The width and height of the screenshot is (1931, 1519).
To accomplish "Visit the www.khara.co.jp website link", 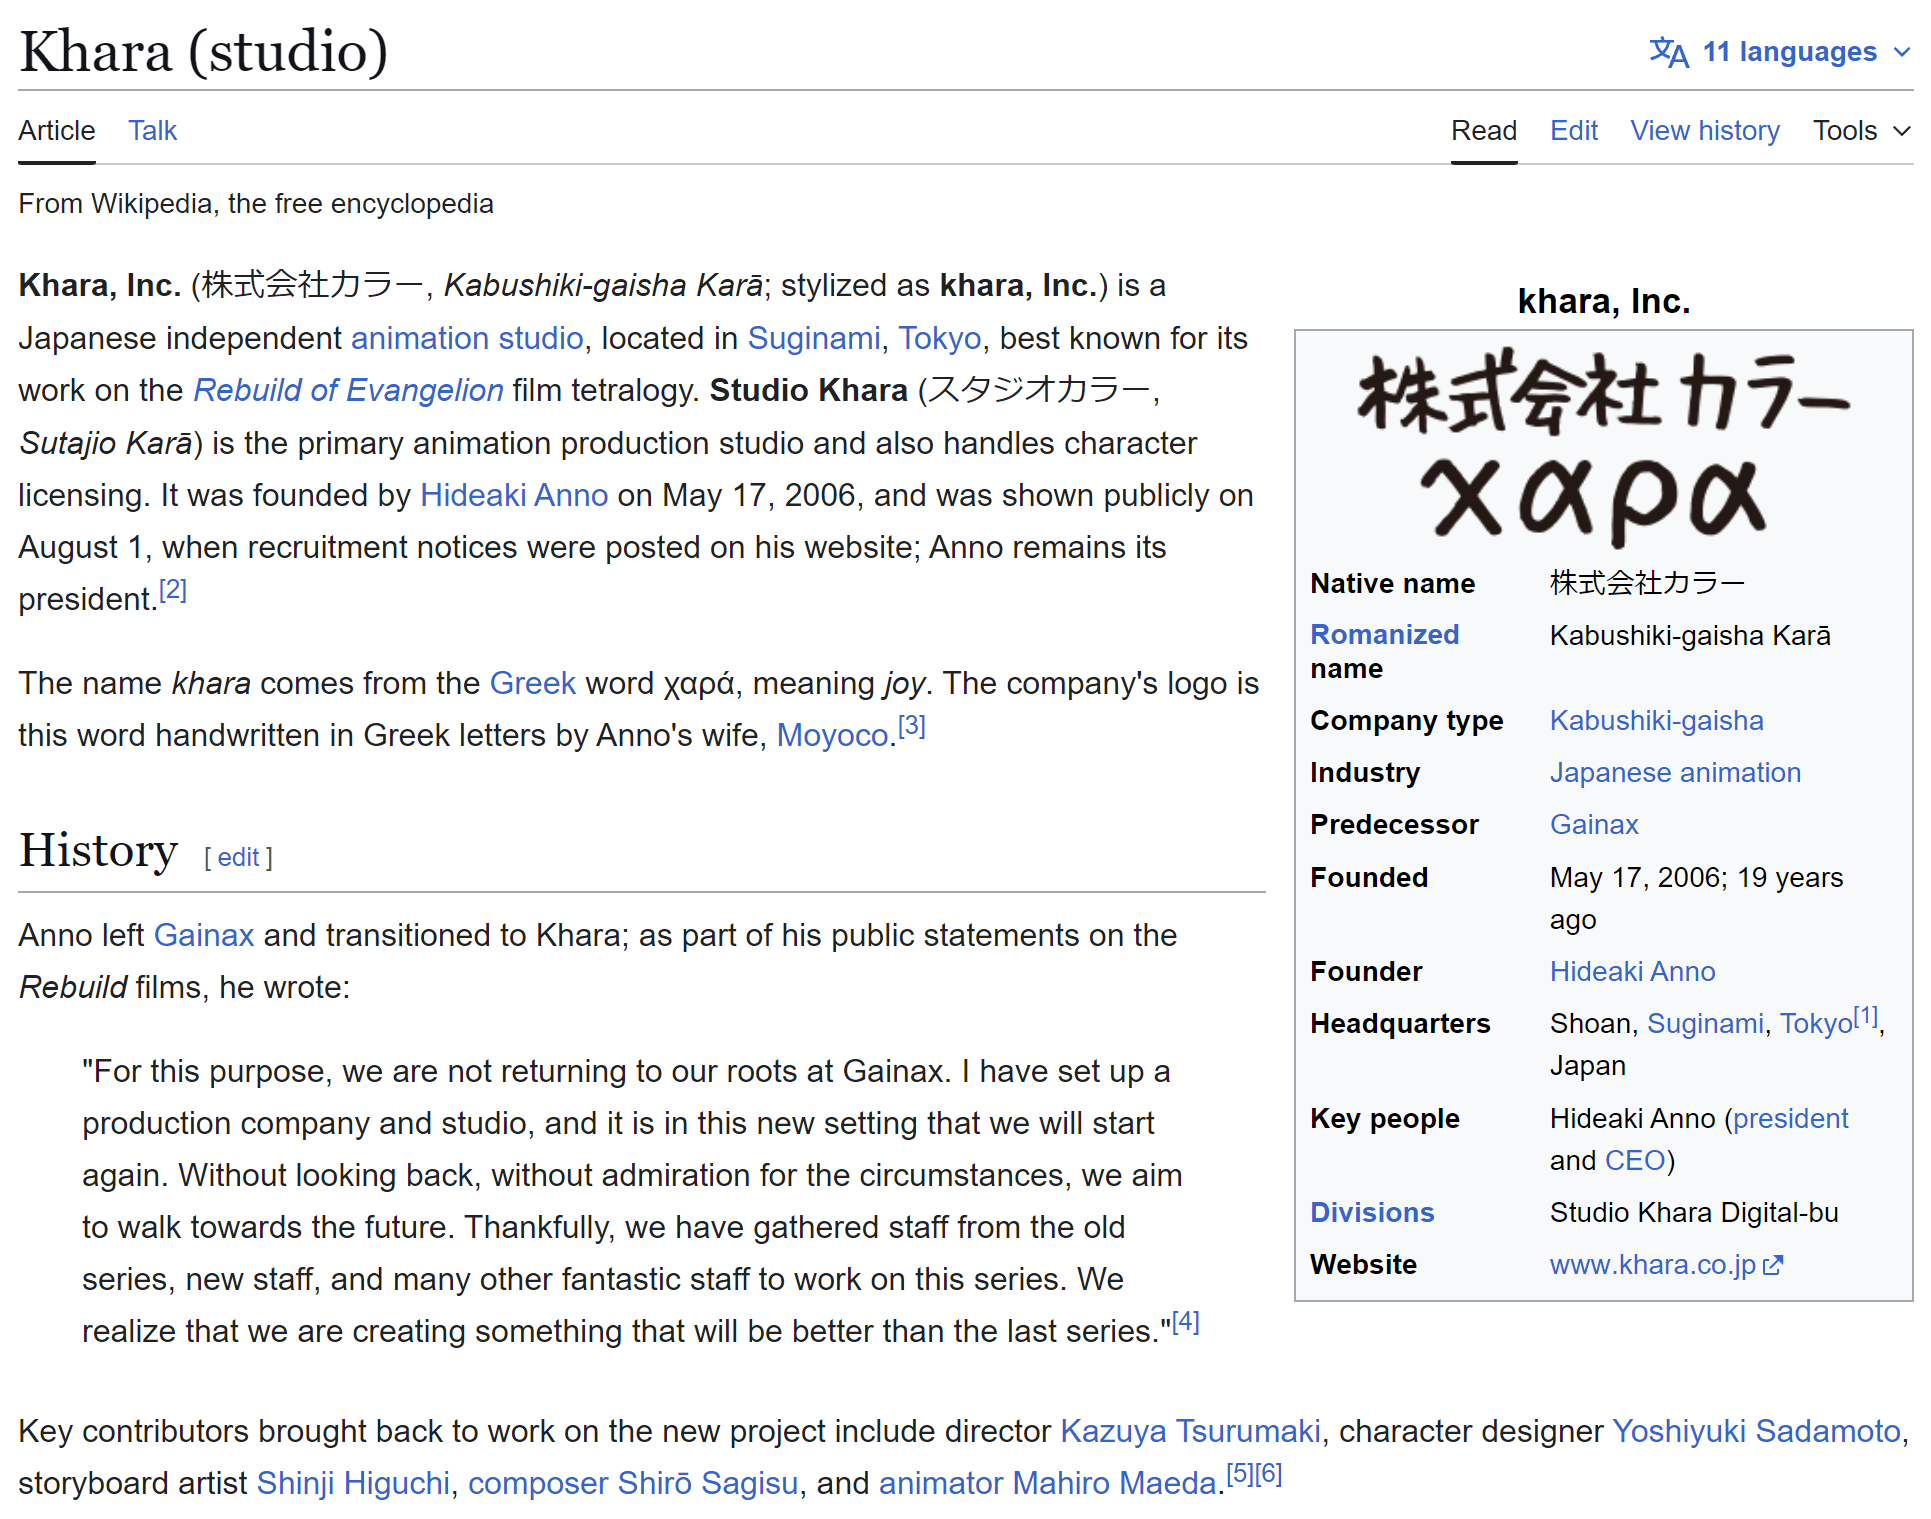I will pyautogui.click(x=1652, y=1265).
